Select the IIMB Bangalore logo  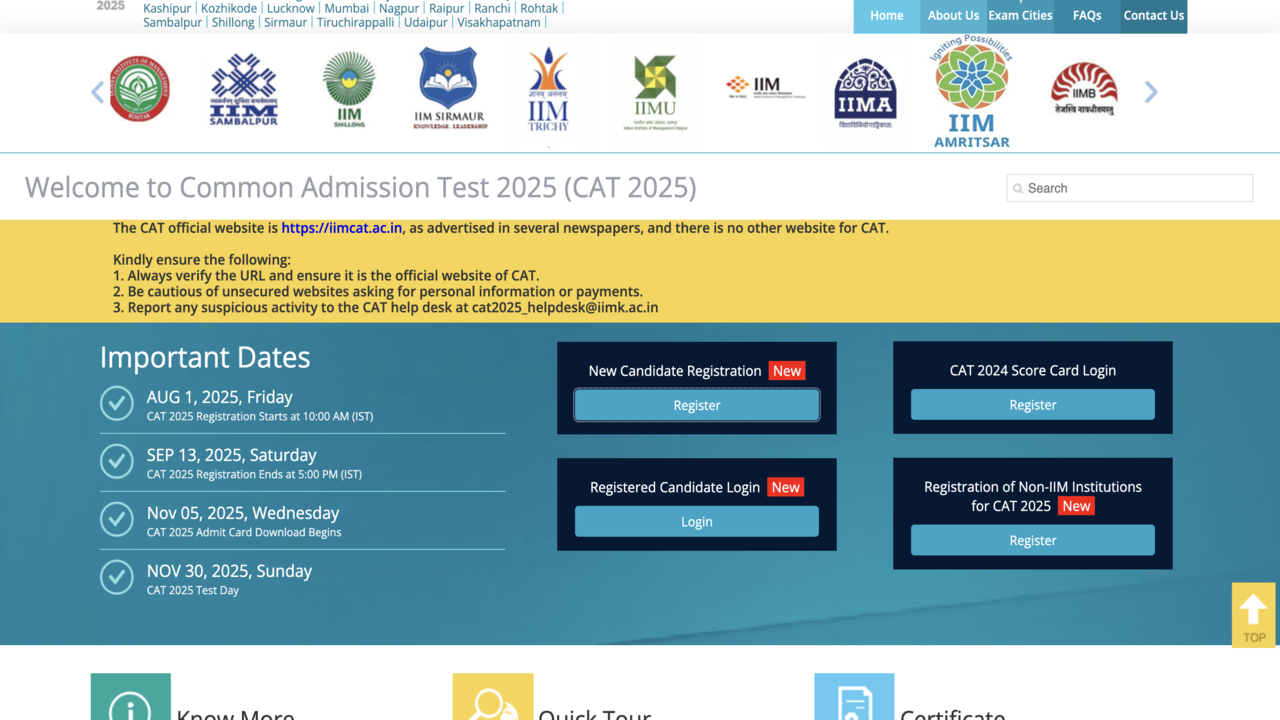[1084, 90]
